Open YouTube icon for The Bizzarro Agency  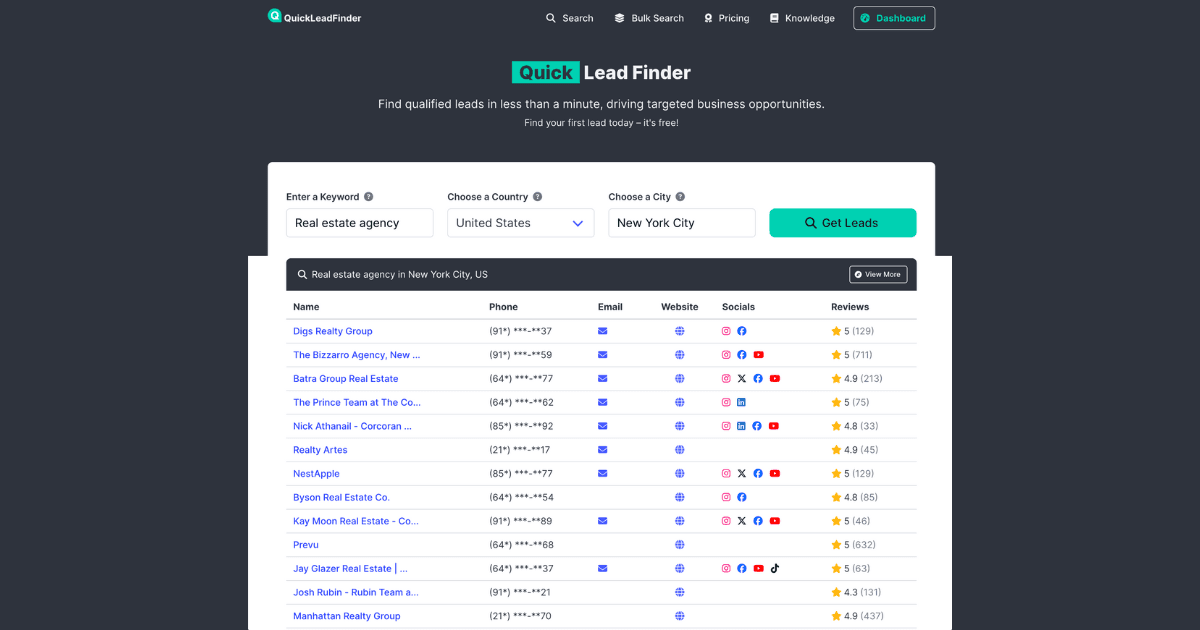(759, 355)
